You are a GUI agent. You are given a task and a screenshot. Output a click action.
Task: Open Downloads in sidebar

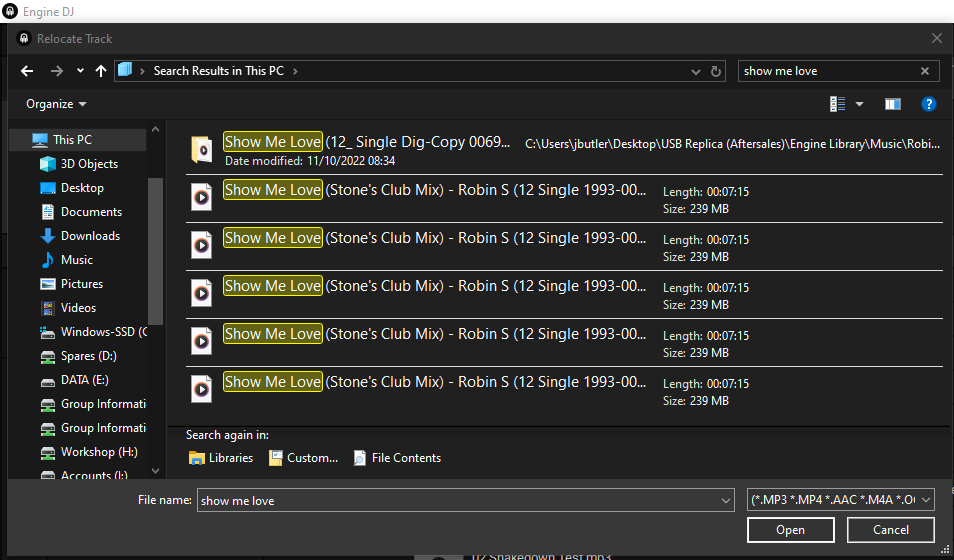[90, 236]
